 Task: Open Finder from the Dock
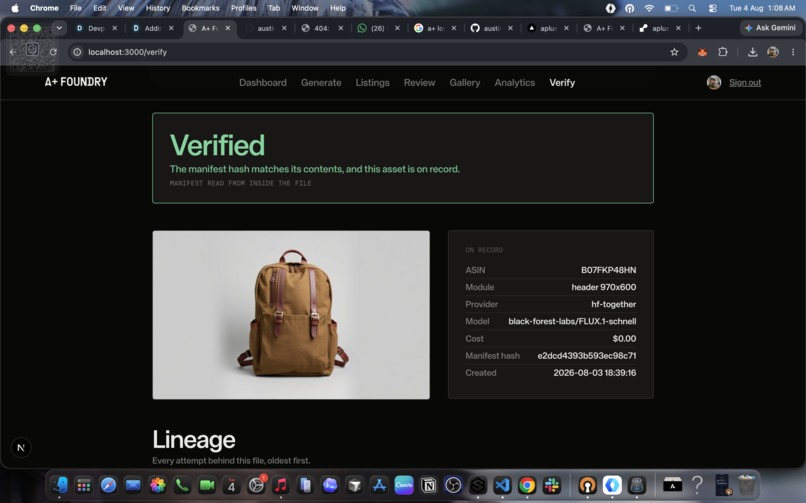[x=60, y=485]
